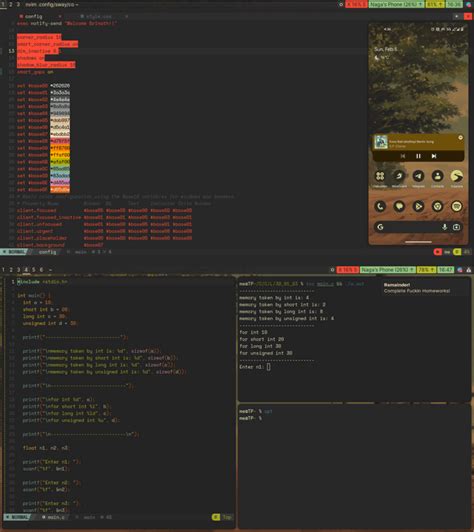Click the 'memory taken by long int' terminal line
This screenshot has height=532, width=474.
click(x=281, y=311)
